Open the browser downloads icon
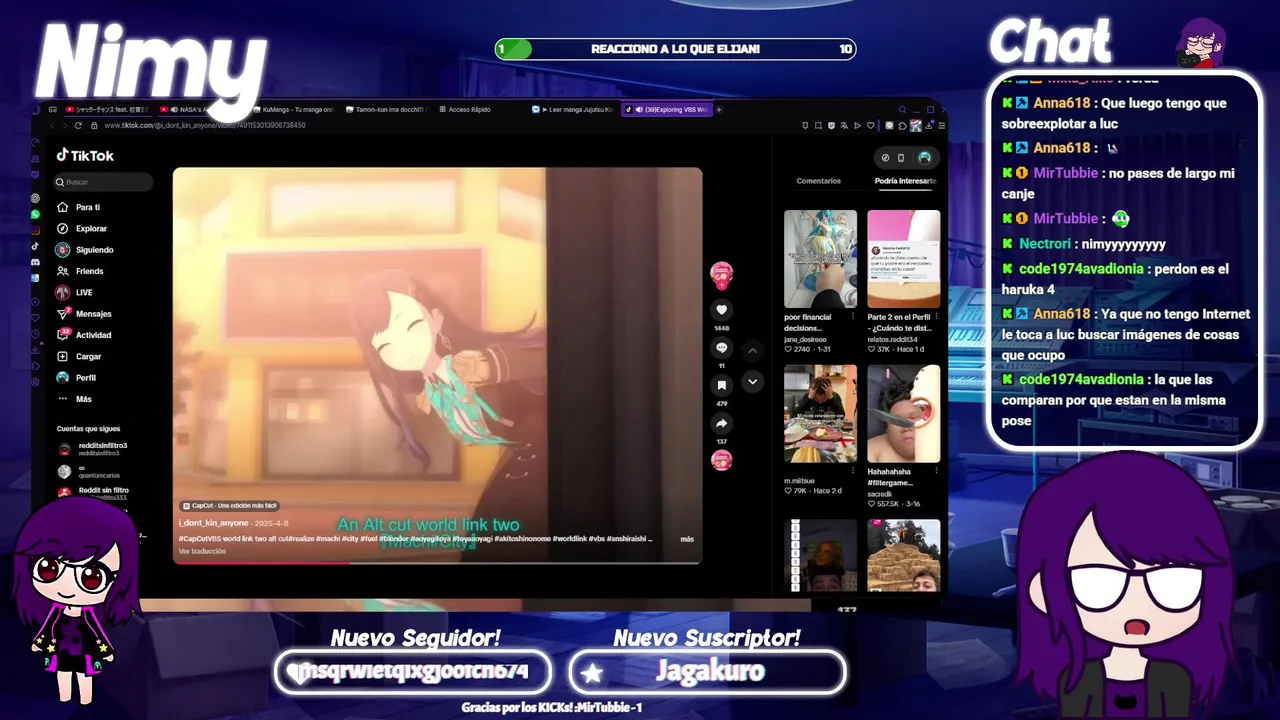 (x=929, y=126)
